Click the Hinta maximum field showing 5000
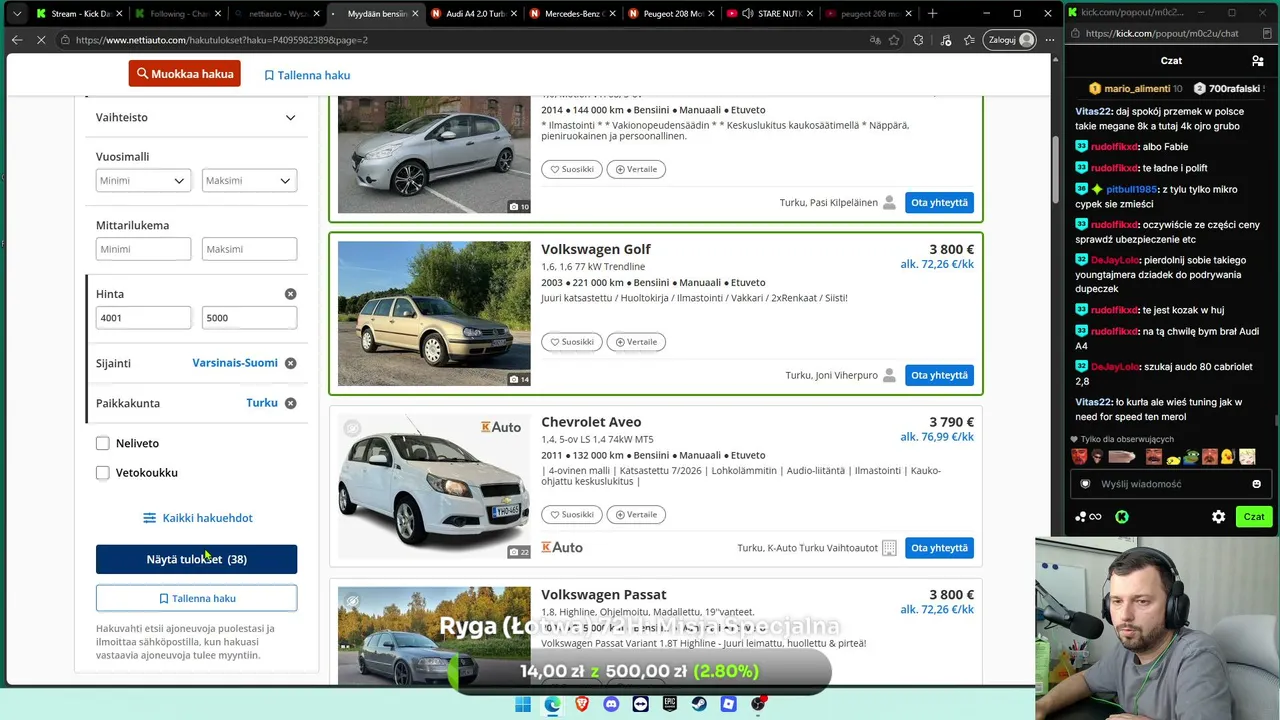Image resolution: width=1280 pixels, height=720 pixels. click(x=249, y=318)
